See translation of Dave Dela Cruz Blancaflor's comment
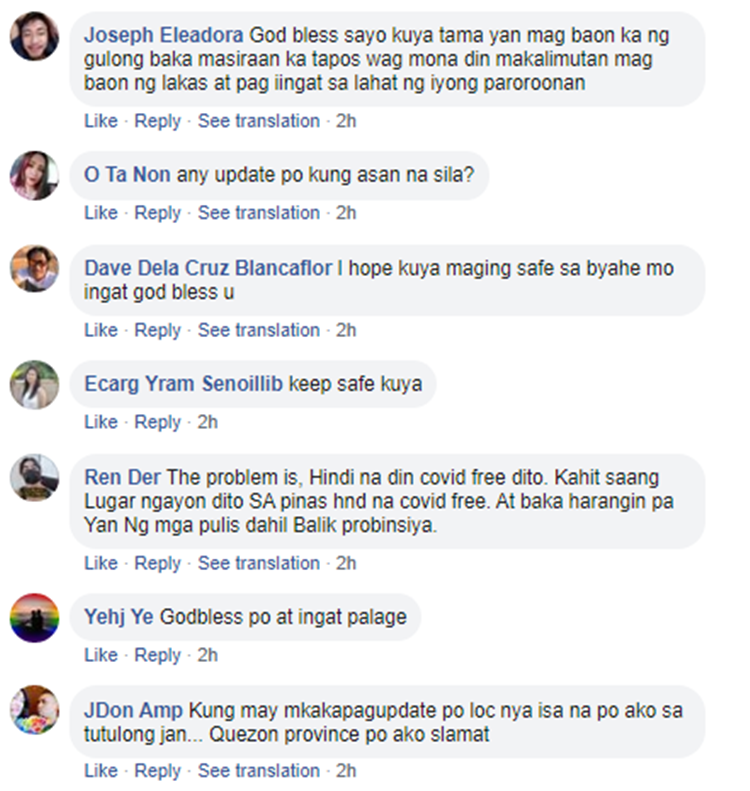Viewport: 750px width, 791px height. tap(259, 330)
